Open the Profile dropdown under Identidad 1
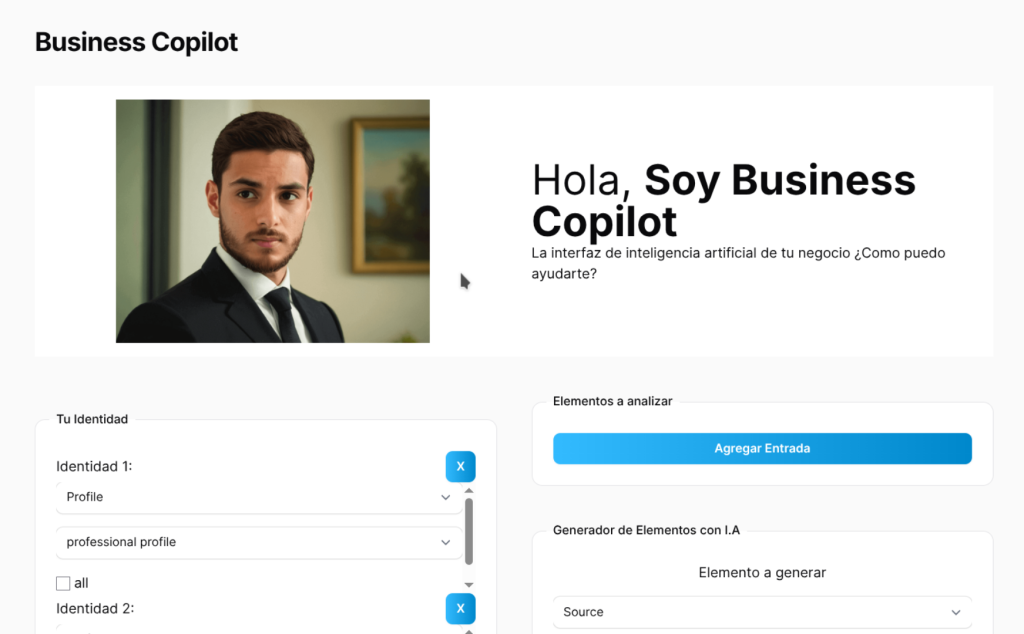 click(258, 497)
